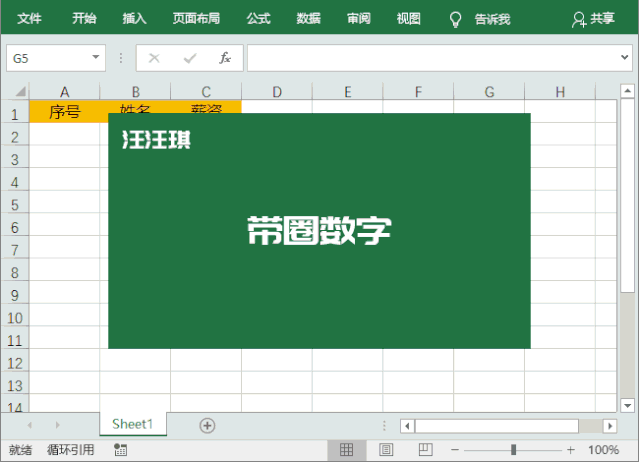Click the vertical scrollbar up arrow
The height and width of the screenshot is (462, 639).
(628, 90)
